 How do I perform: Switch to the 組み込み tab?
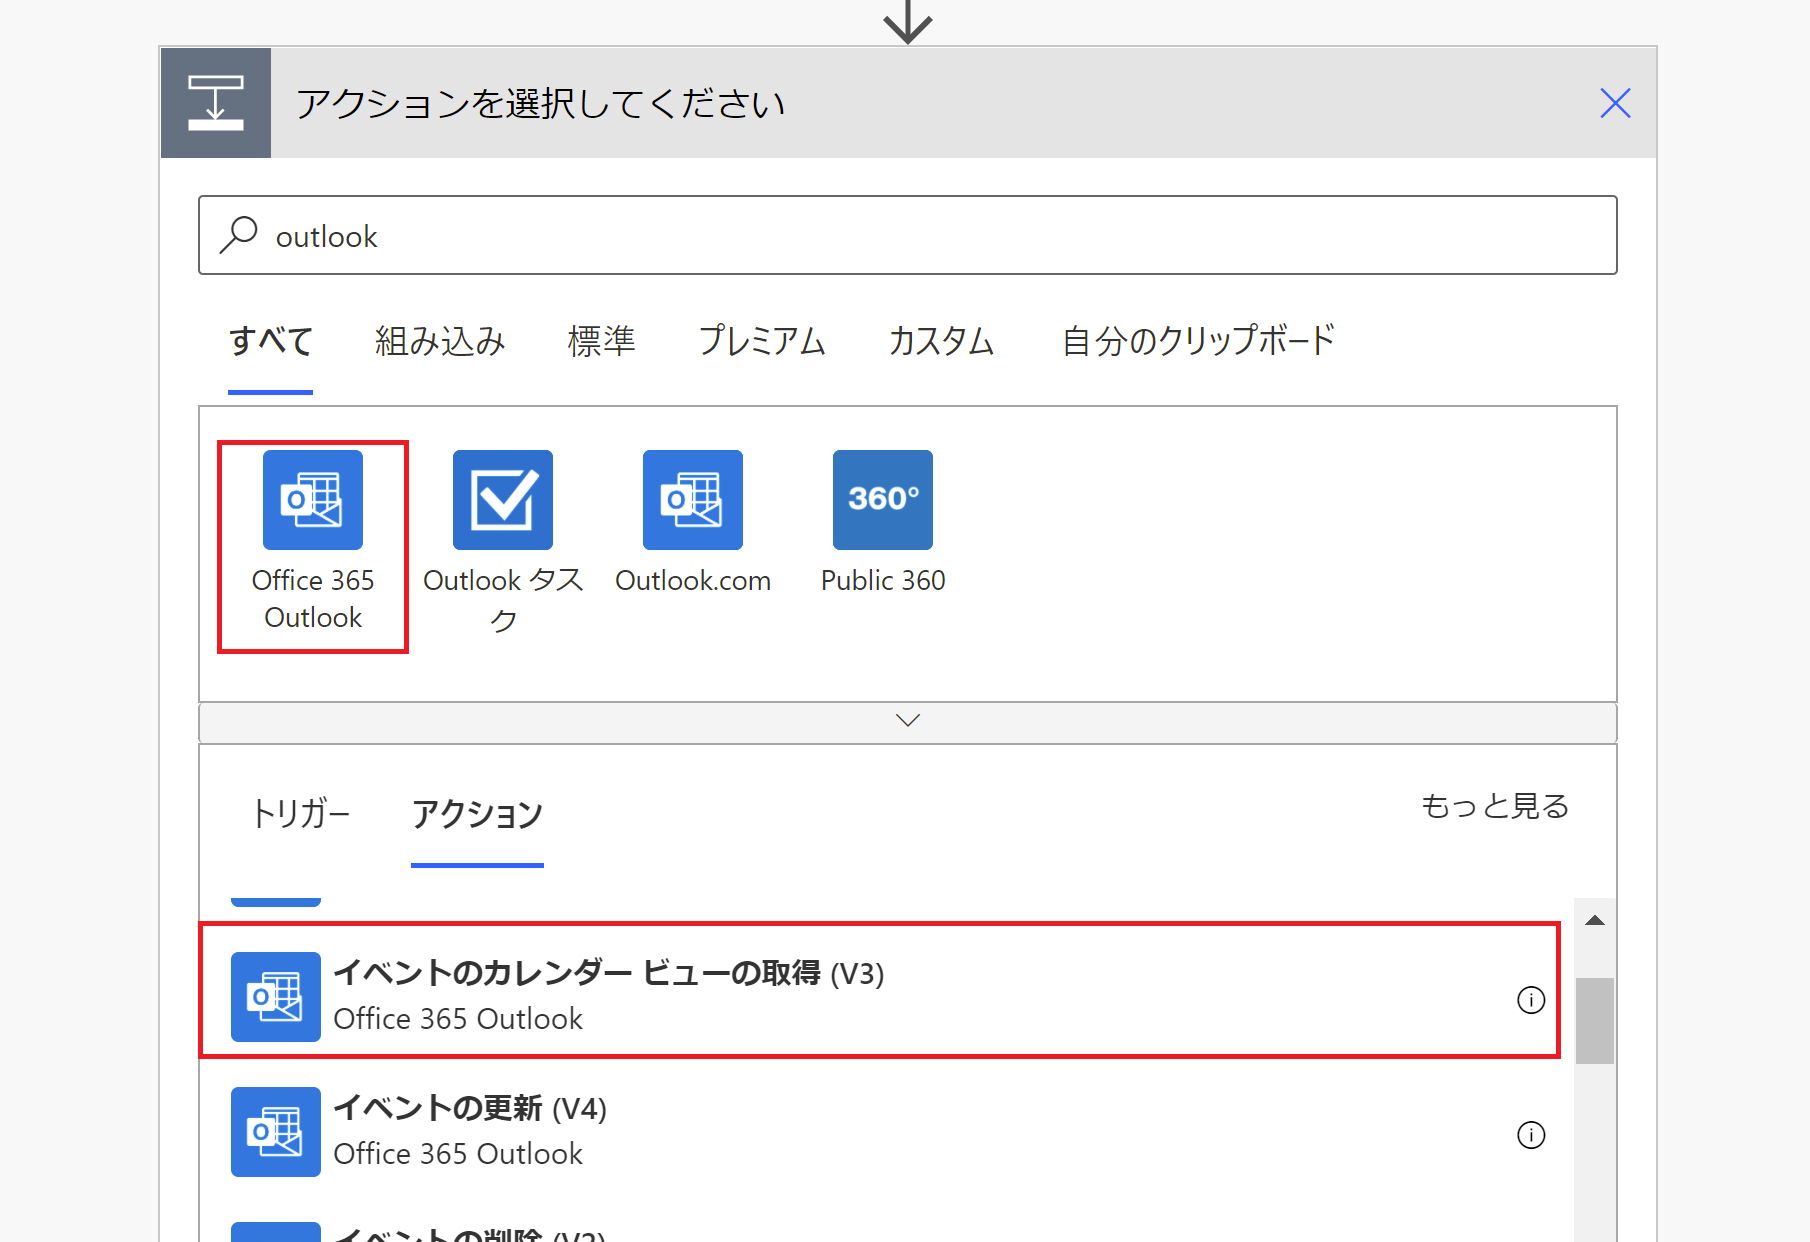coord(440,341)
